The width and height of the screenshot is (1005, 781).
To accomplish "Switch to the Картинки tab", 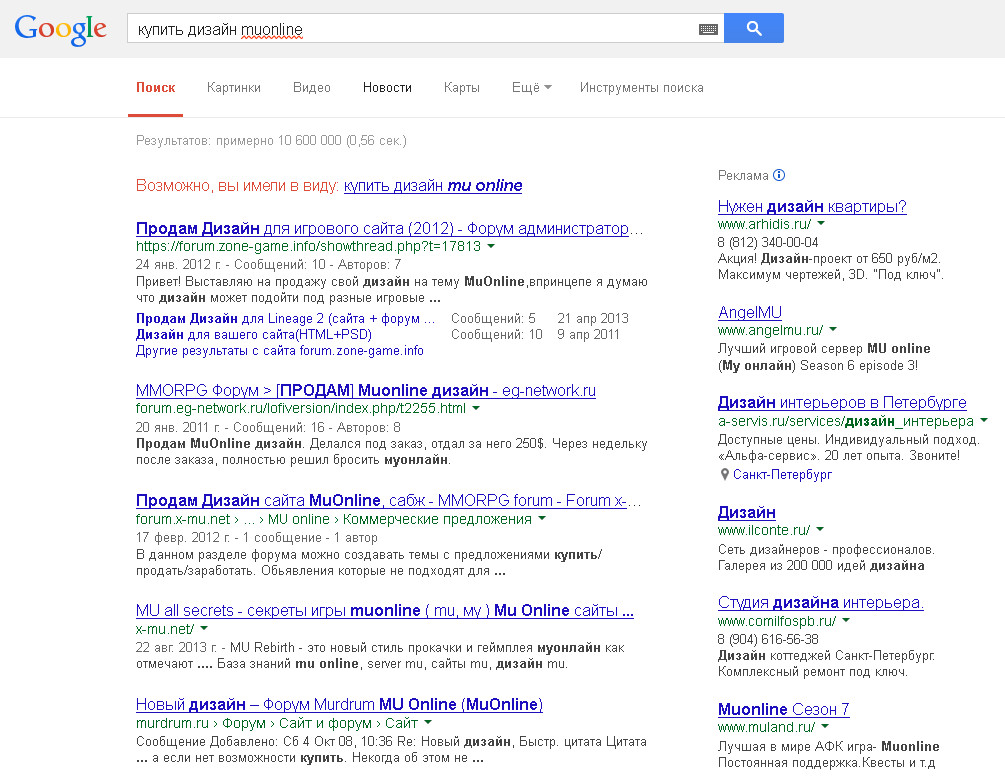I will [233, 88].
